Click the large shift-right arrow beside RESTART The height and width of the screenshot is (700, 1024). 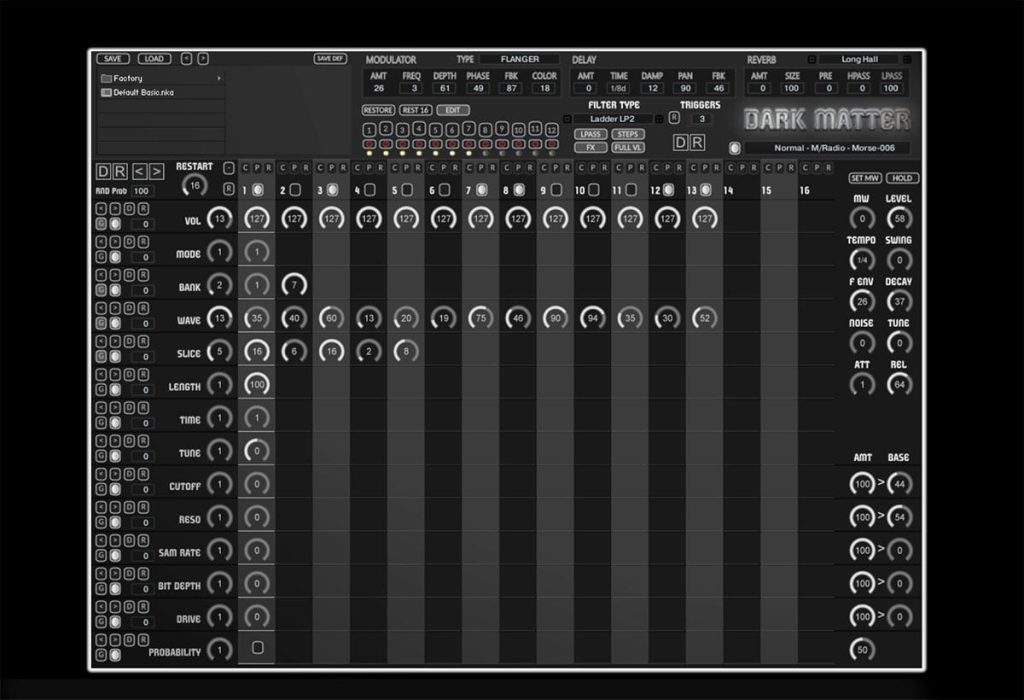[x=156, y=172]
